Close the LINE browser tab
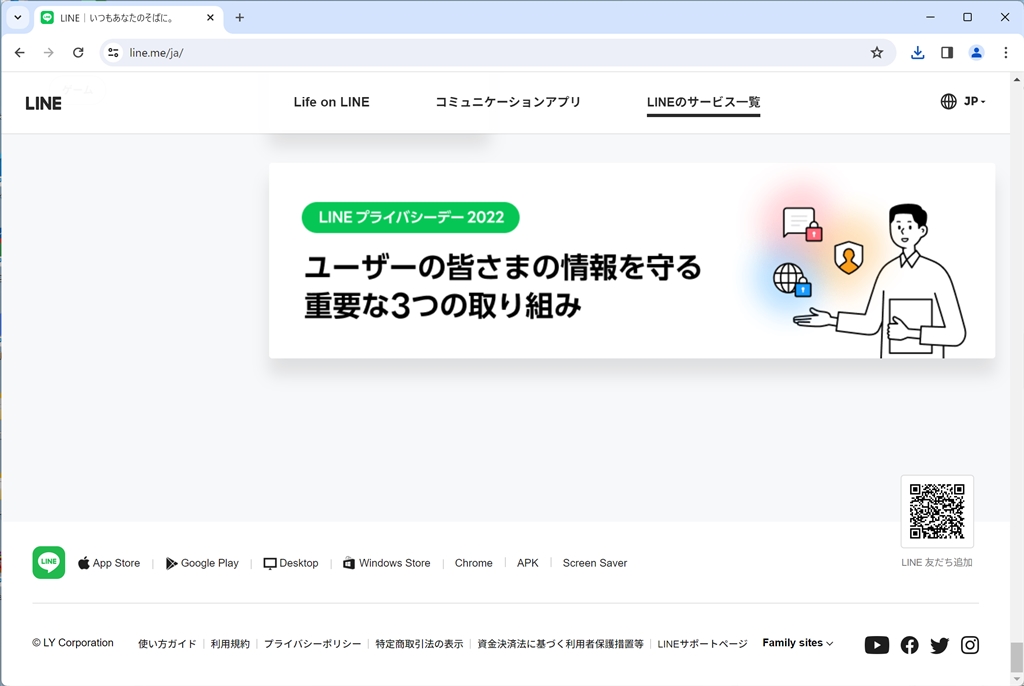 [x=210, y=18]
